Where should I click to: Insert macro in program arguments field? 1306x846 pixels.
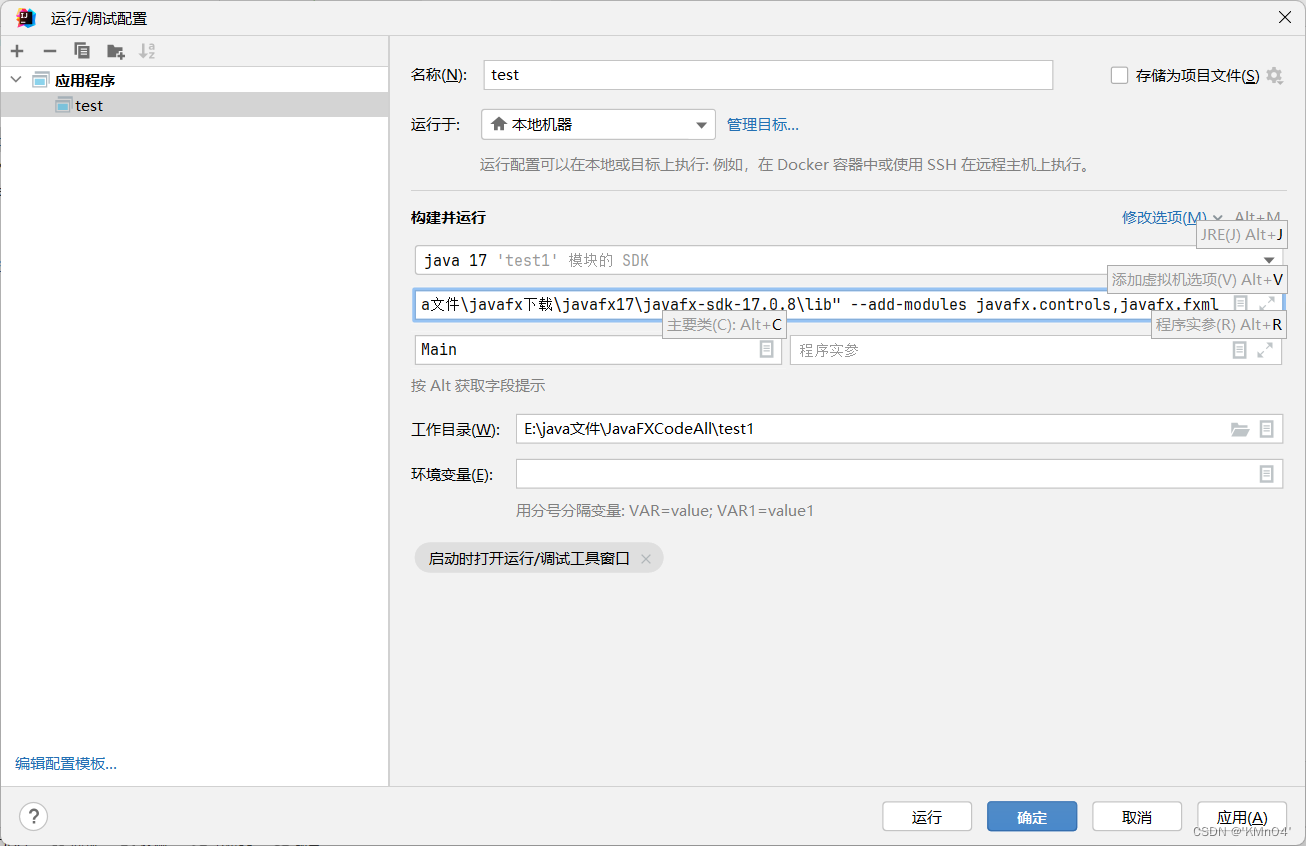point(1240,350)
